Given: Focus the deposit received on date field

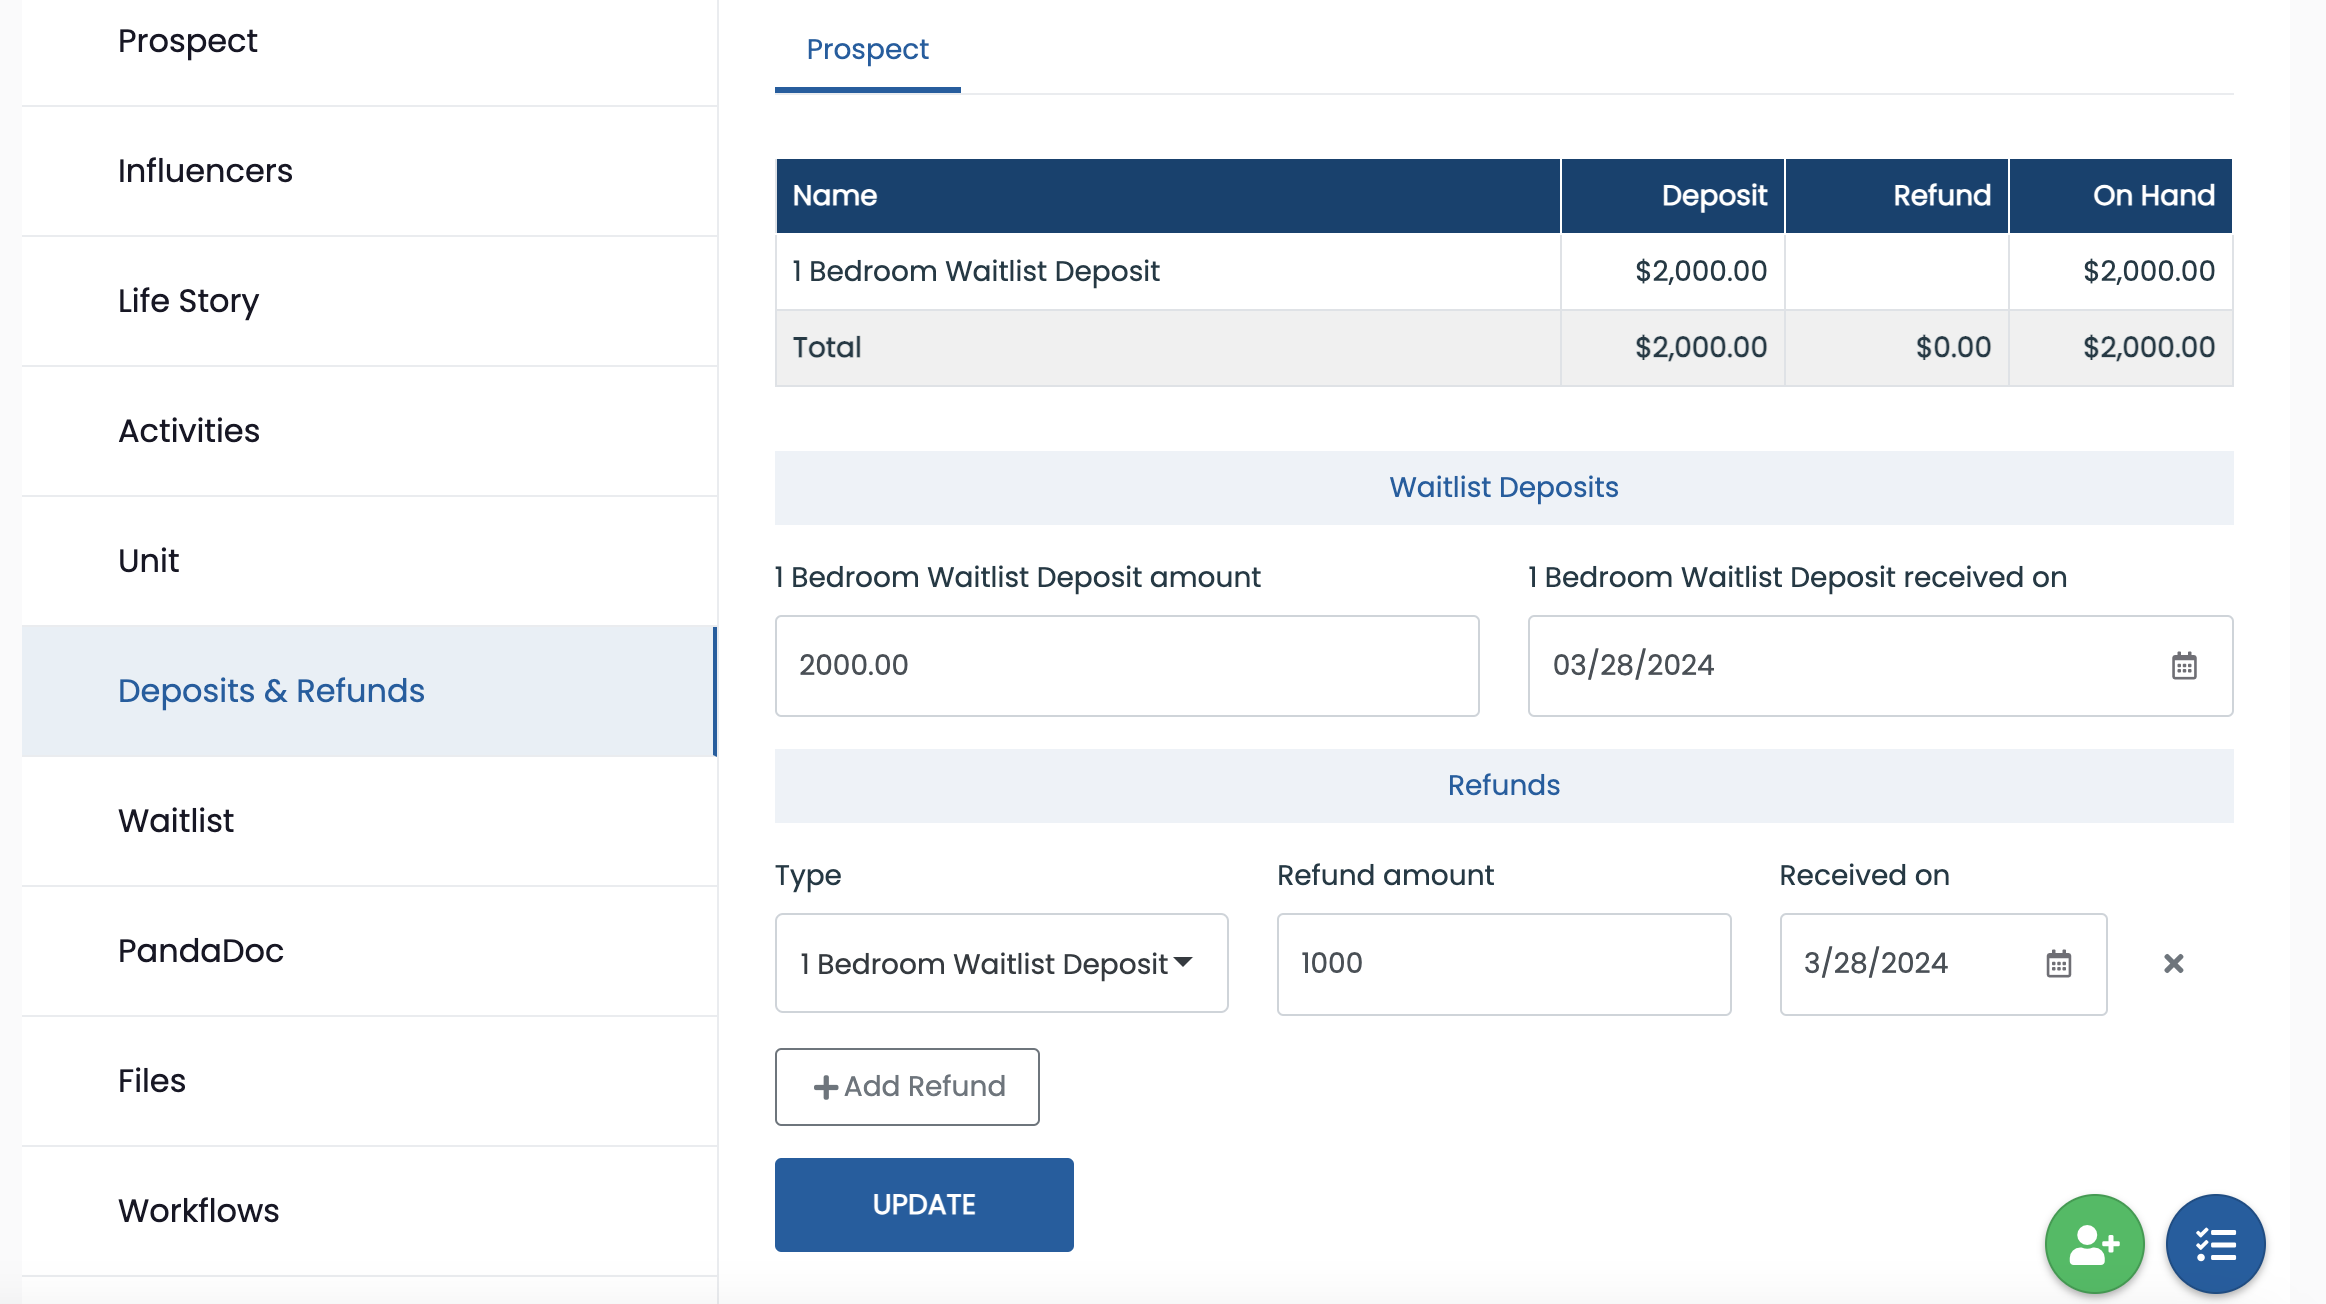Looking at the screenshot, I should coord(1880,666).
